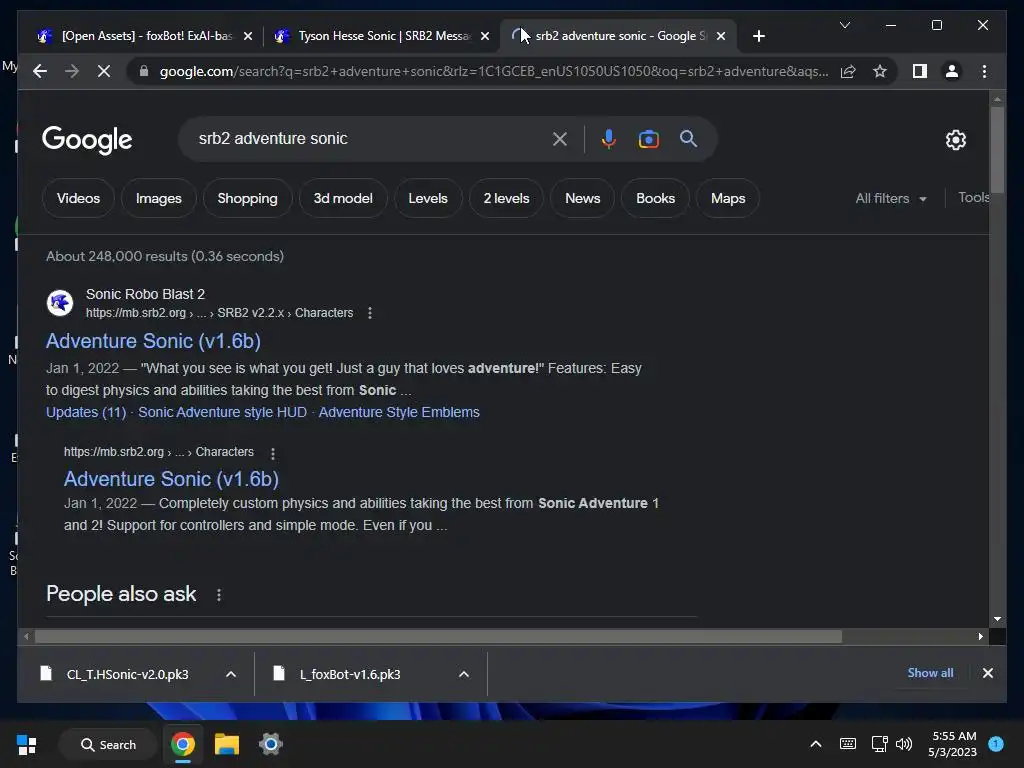Open the Chrome side panel
The height and width of the screenshot is (768, 1024).
pyautogui.click(x=920, y=71)
